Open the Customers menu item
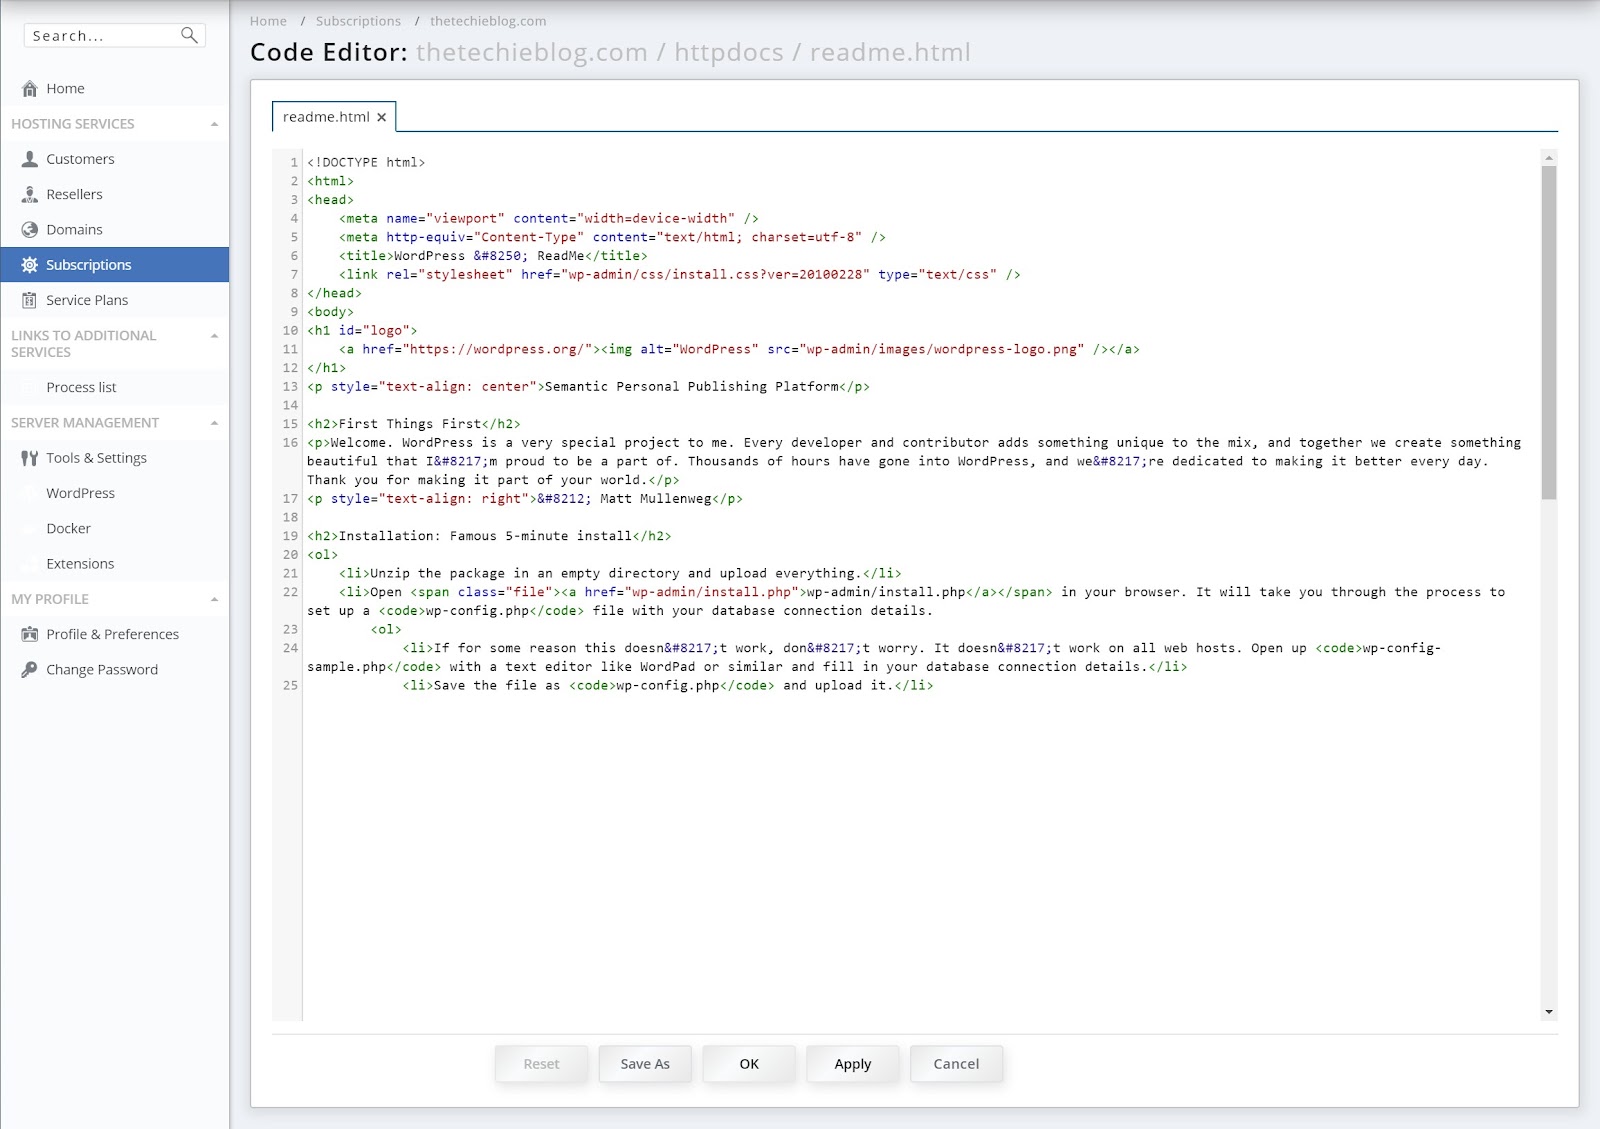This screenshot has width=1600, height=1129. 114,159
